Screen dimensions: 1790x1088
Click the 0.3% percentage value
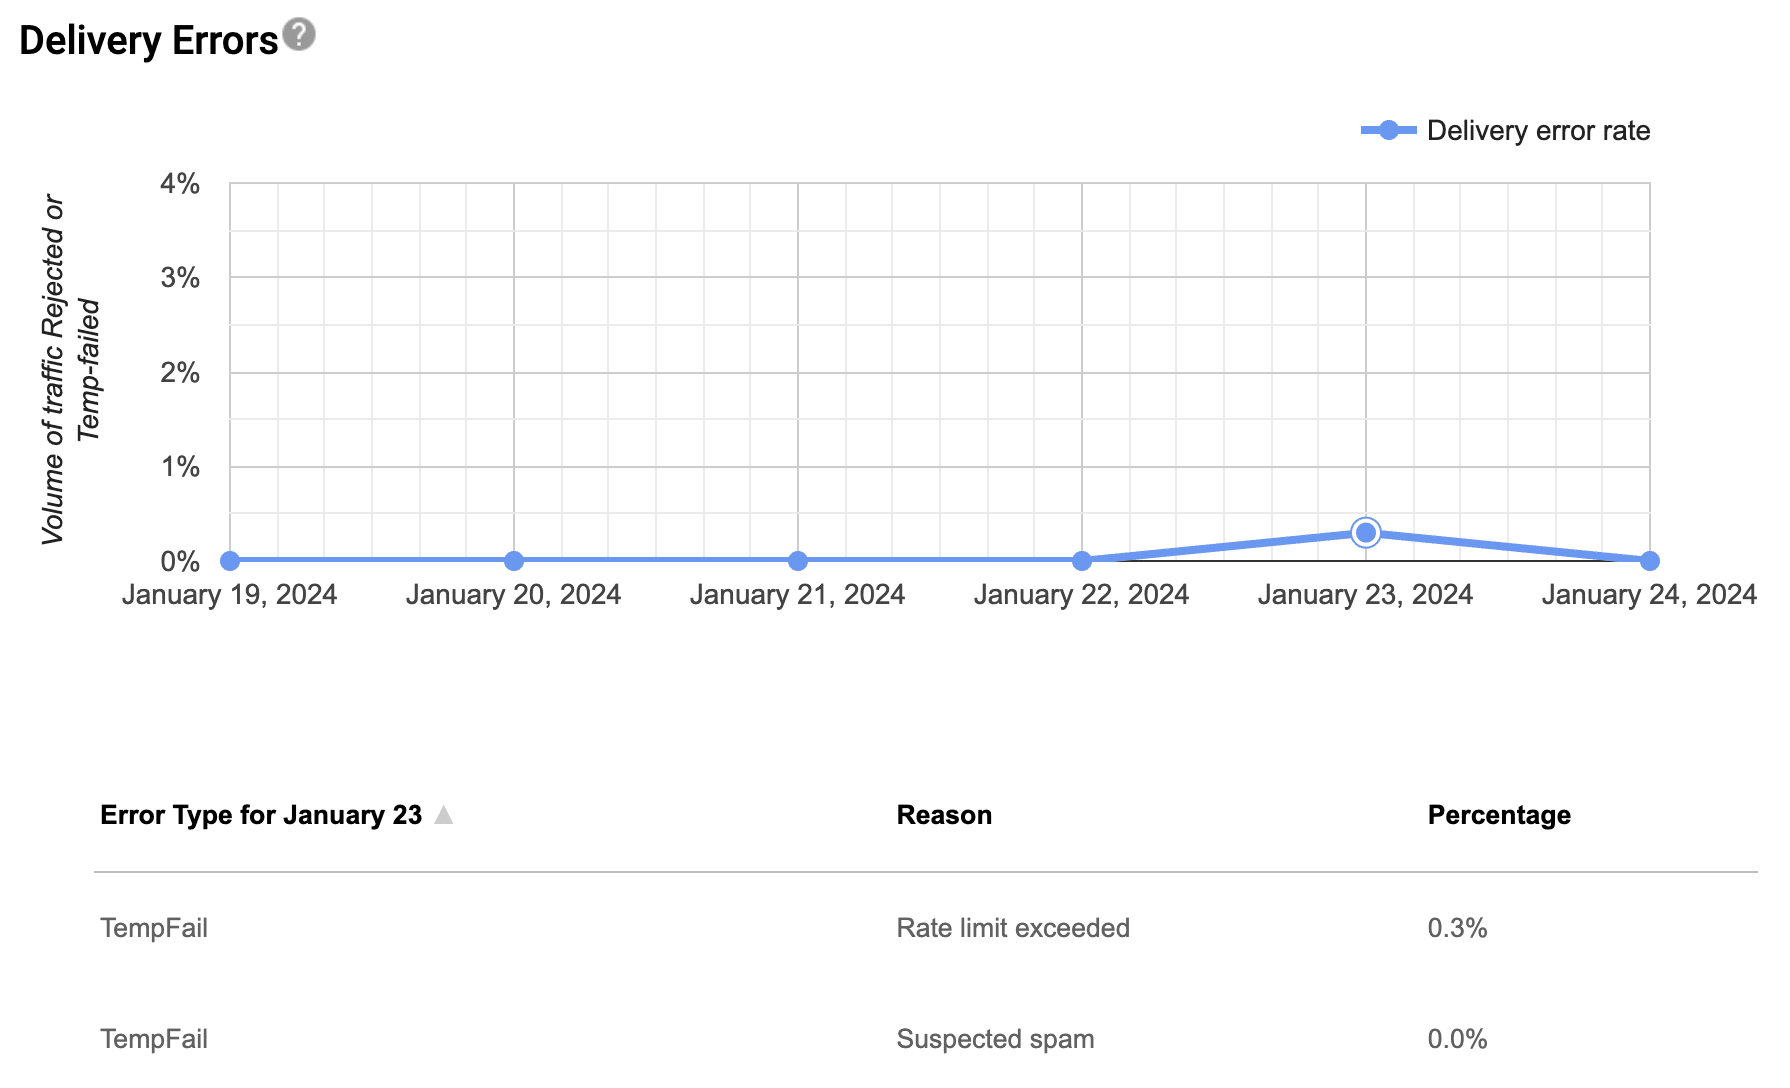pyautogui.click(x=1457, y=928)
